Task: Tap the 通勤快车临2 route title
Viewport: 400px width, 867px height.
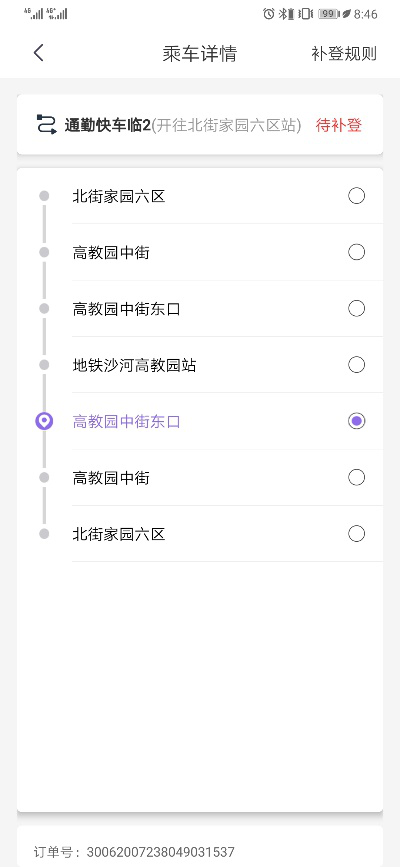Action: tap(107, 126)
